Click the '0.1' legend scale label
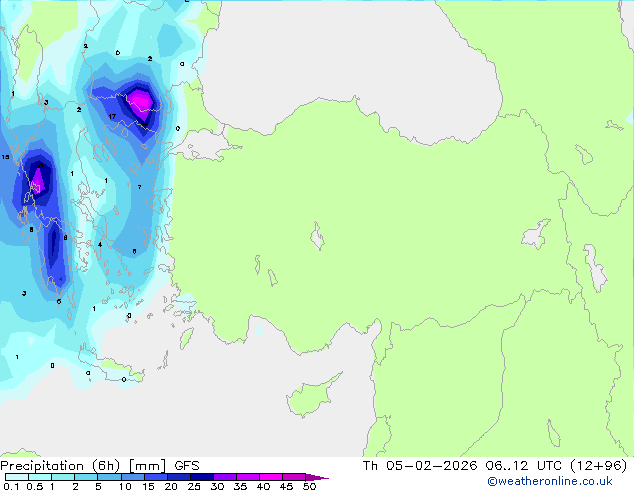This screenshot has height=490, width=634. (x=11, y=486)
